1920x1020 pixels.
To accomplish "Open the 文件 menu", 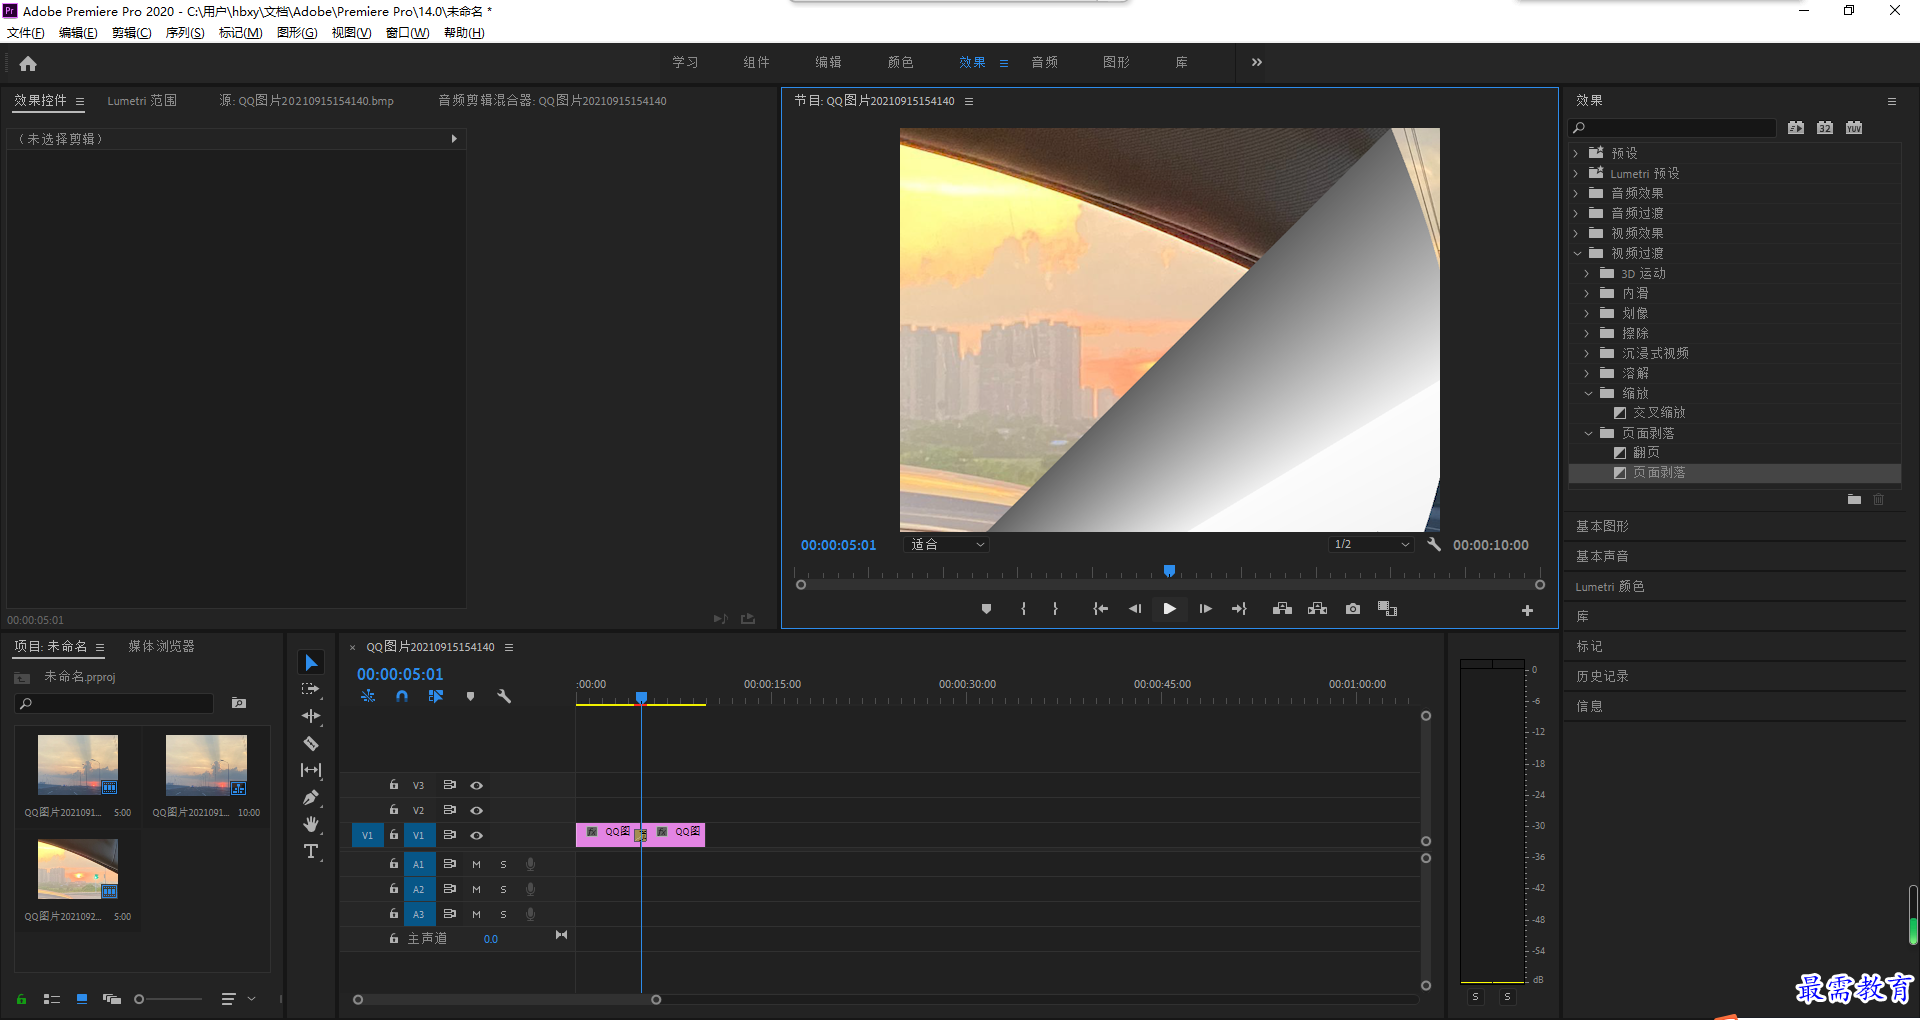I will coord(26,33).
